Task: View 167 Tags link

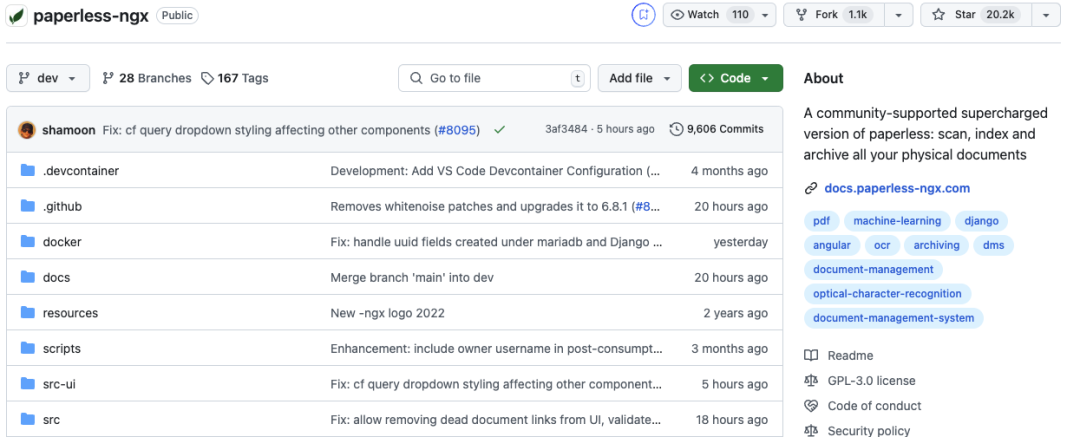Action: pyautogui.click(x=235, y=78)
